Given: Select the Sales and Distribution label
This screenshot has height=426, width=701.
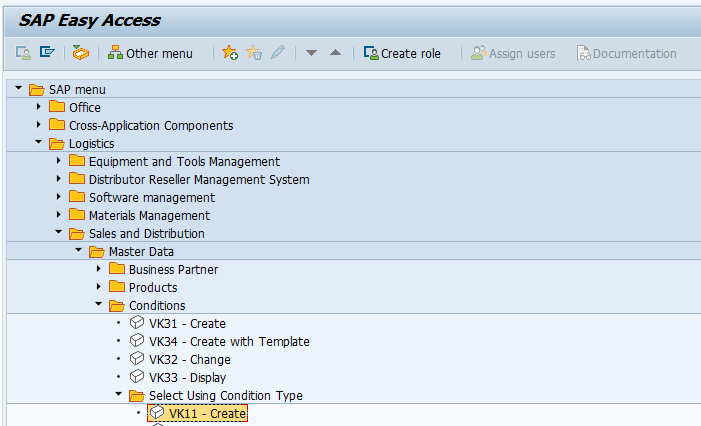Looking at the screenshot, I should coord(147,234).
